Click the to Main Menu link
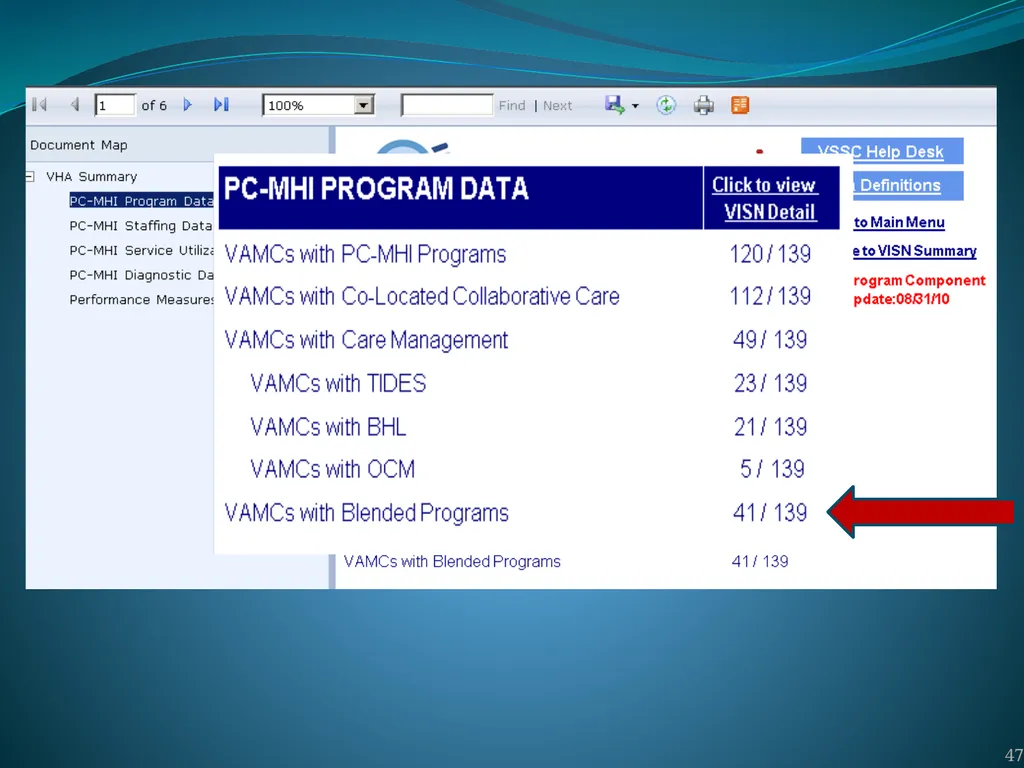1024x768 pixels. (899, 223)
